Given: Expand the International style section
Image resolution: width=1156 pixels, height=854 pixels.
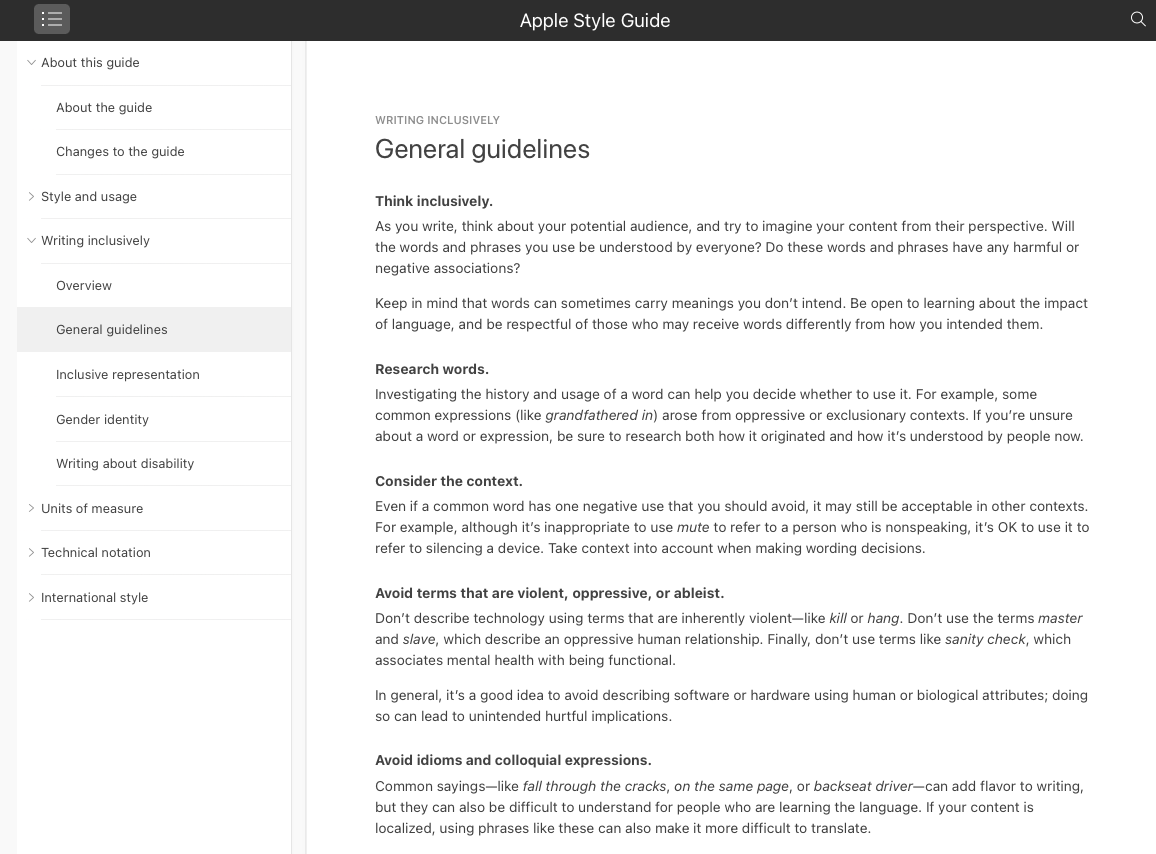Looking at the screenshot, I should [x=31, y=597].
